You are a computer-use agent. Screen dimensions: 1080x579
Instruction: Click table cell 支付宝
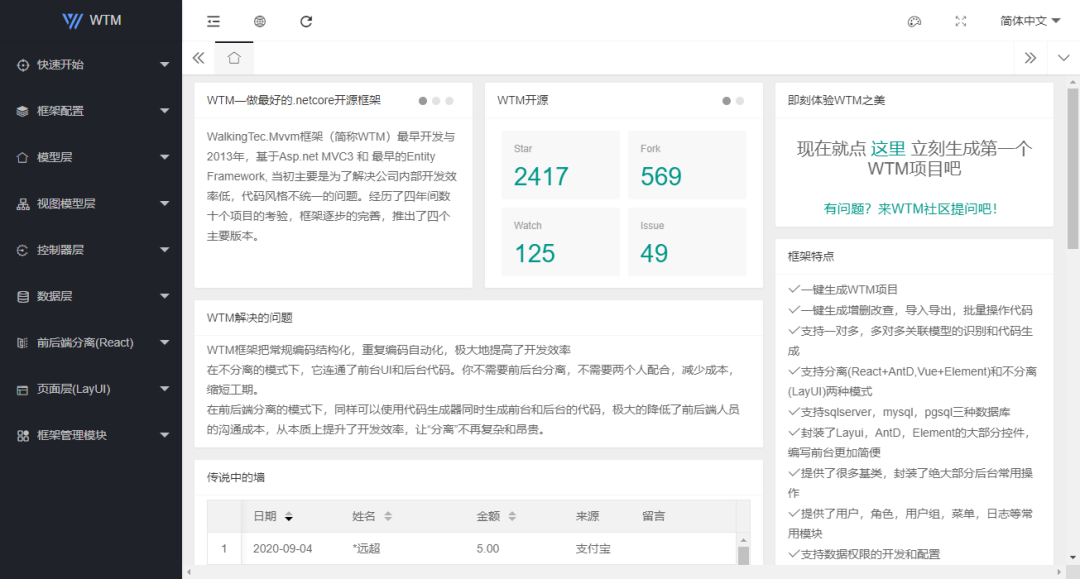pyautogui.click(x=593, y=549)
